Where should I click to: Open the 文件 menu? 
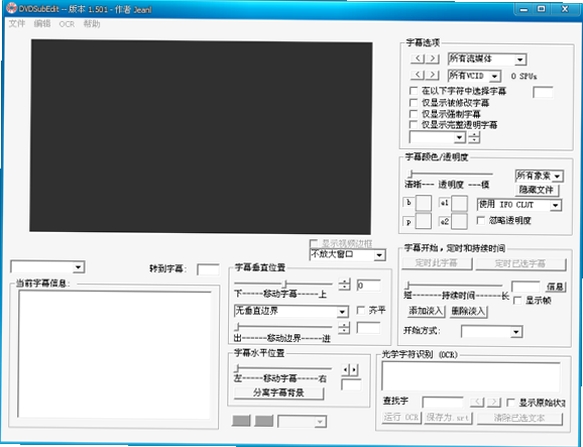point(17,24)
